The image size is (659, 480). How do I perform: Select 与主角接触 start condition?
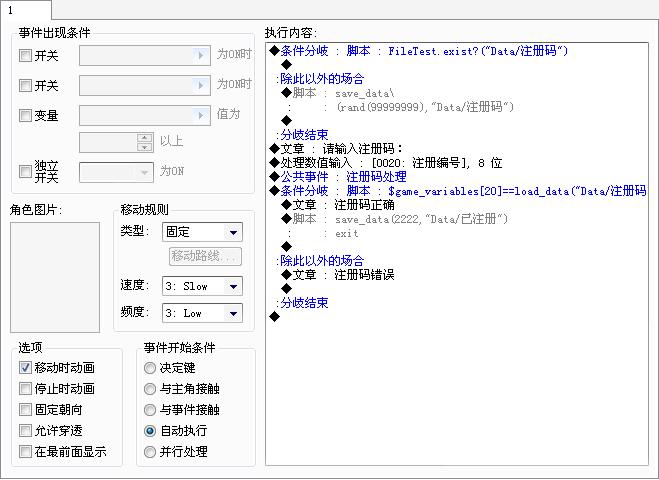tap(150, 389)
